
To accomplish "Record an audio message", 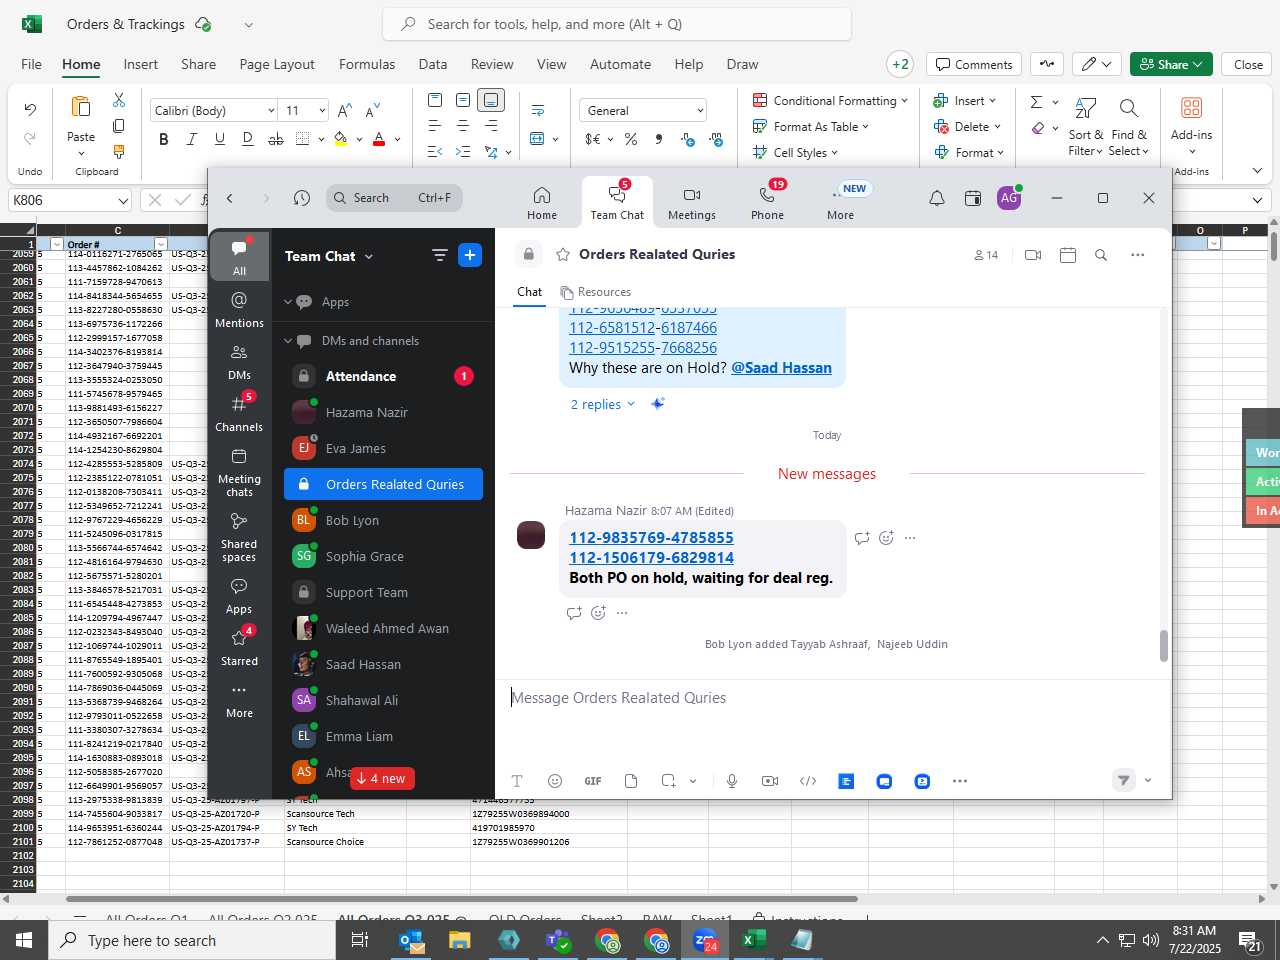I will 732,781.
